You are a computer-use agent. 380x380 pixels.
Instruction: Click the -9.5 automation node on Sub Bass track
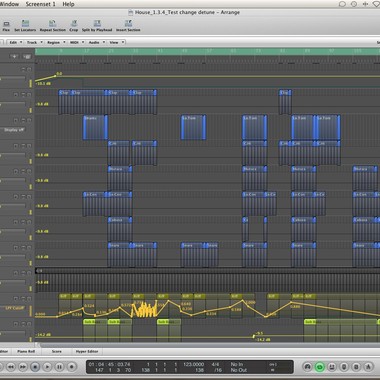click(x=254, y=335)
